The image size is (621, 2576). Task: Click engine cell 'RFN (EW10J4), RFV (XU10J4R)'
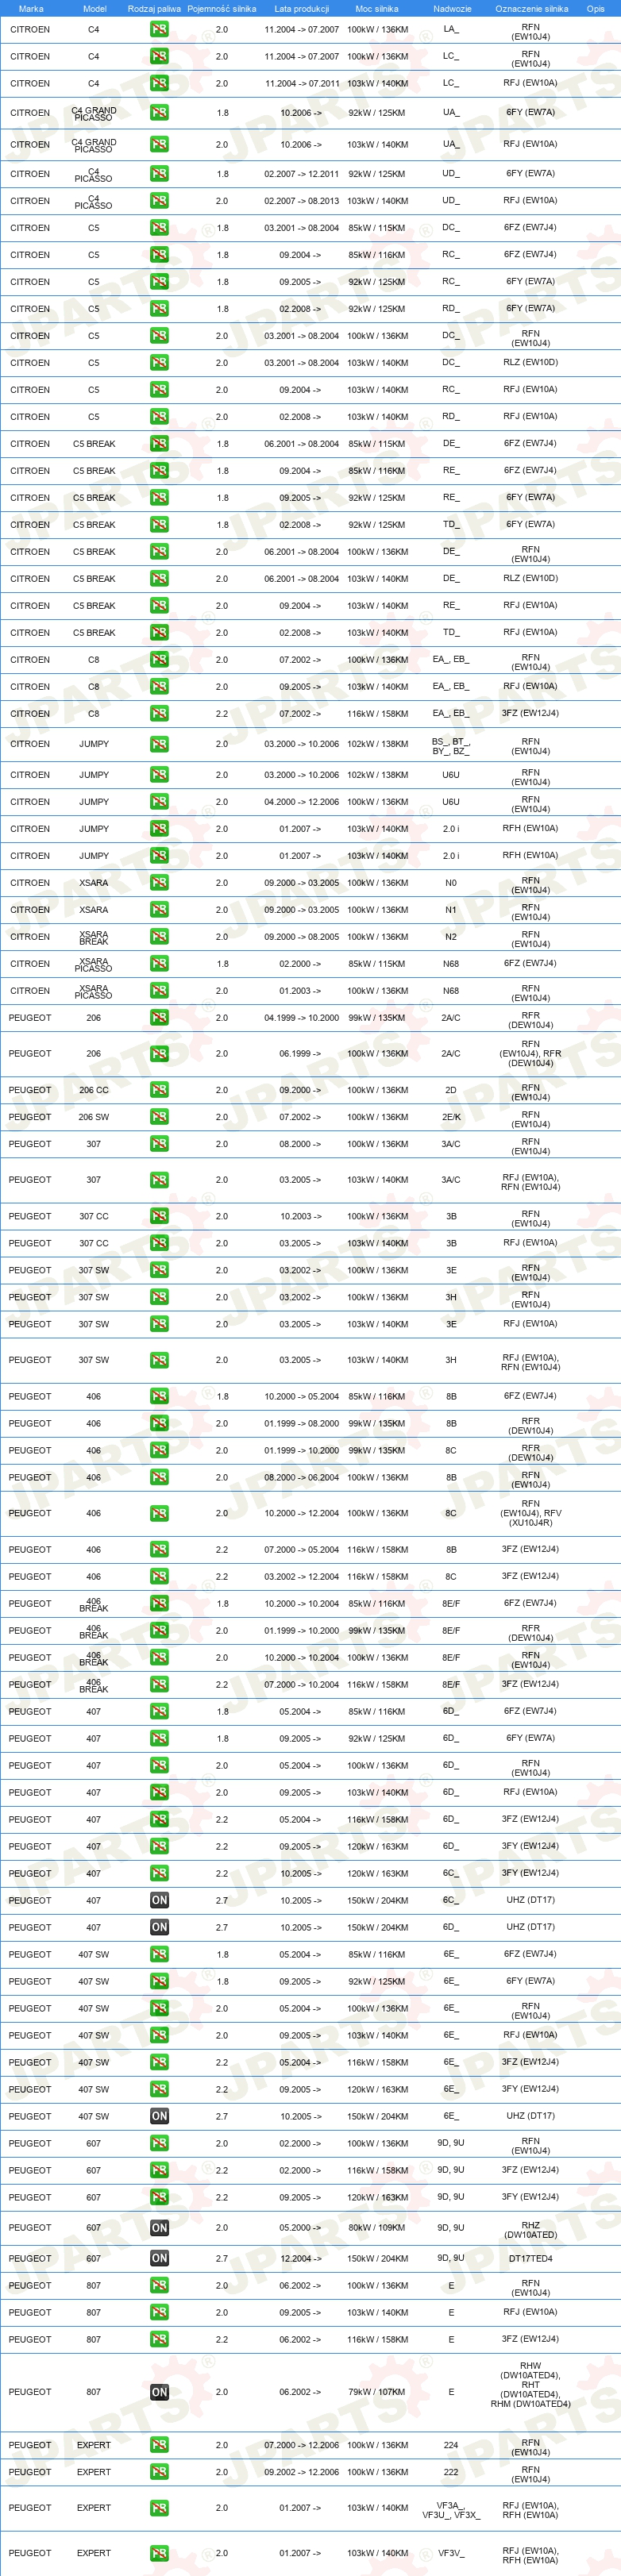531,1513
